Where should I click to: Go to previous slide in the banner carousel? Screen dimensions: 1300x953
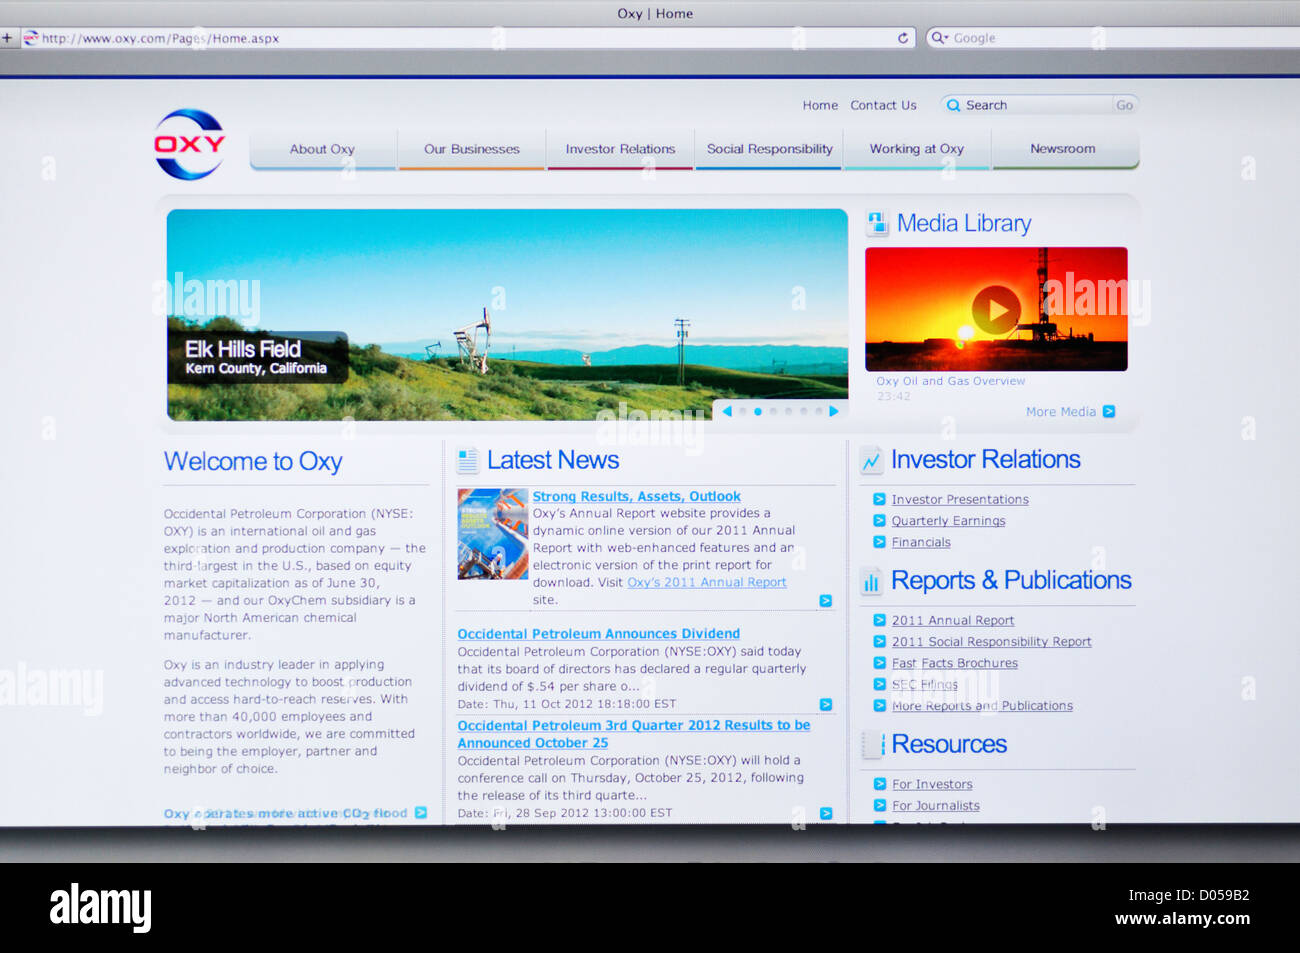pos(727,411)
